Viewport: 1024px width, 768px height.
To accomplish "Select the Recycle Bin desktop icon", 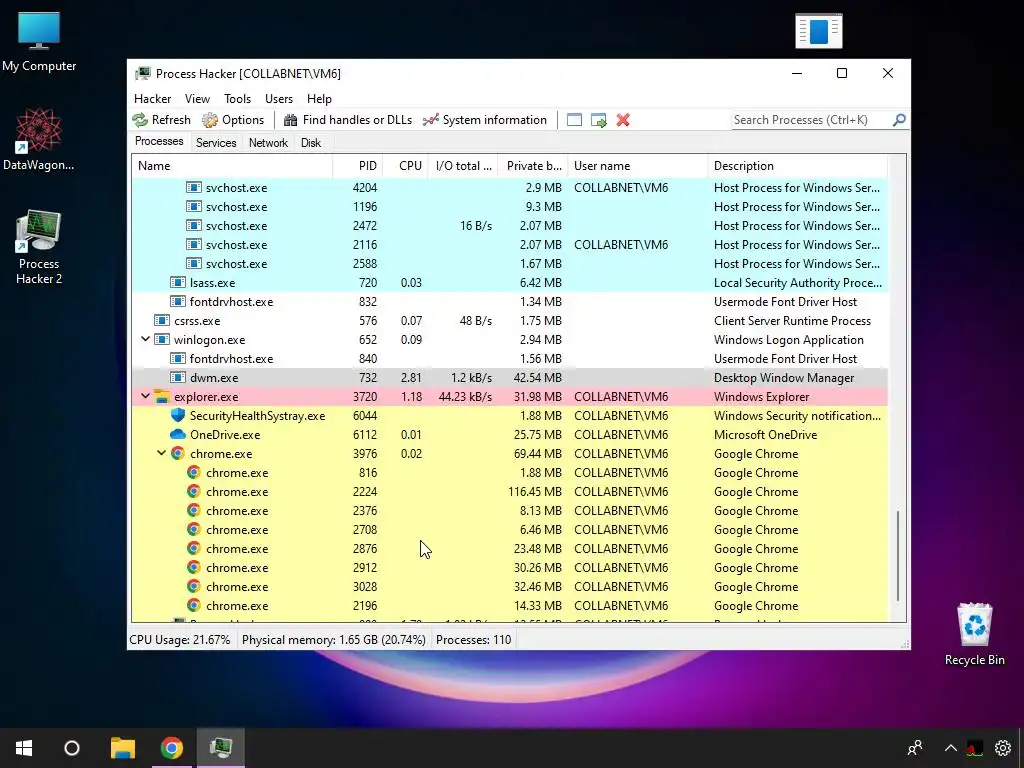I will [x=974, y=634].
